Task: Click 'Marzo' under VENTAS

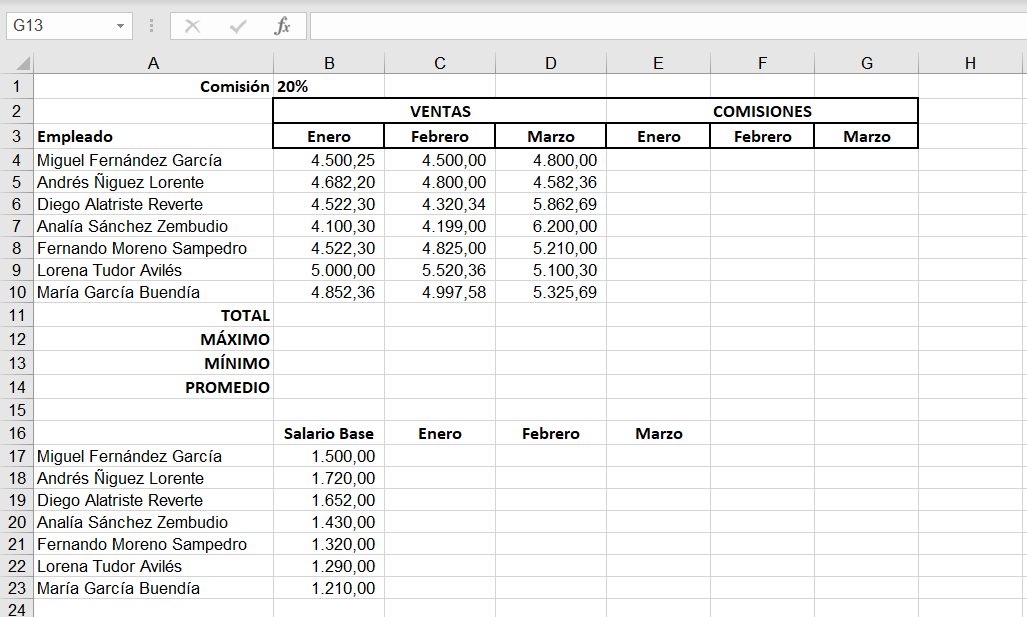Action: 551,136
